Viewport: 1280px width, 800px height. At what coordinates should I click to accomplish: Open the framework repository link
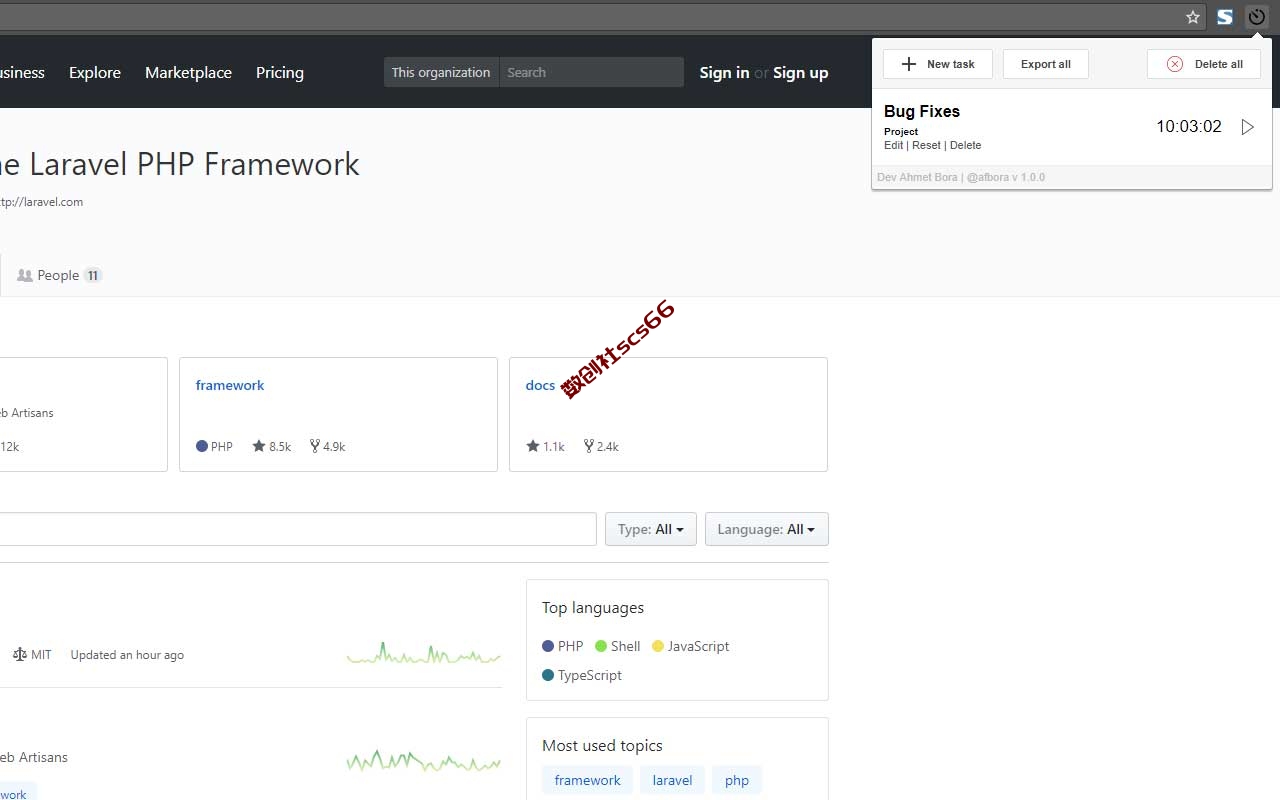pos(230,385)
